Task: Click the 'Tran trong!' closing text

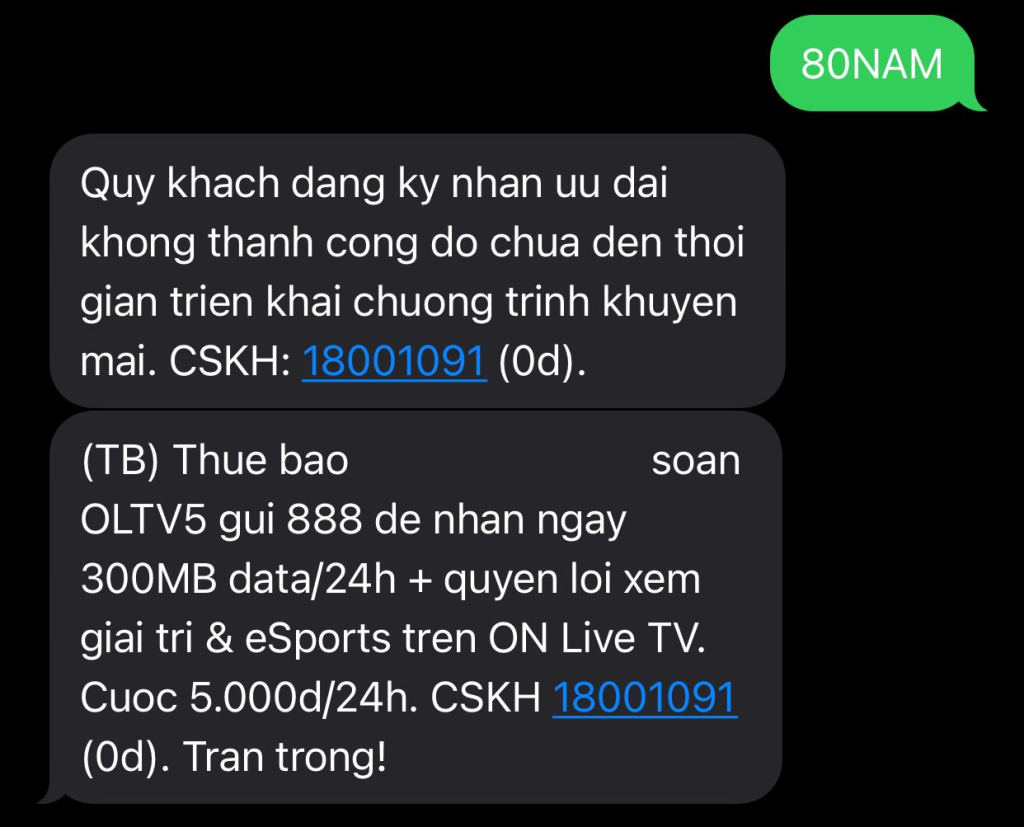Action: point(285,757)
